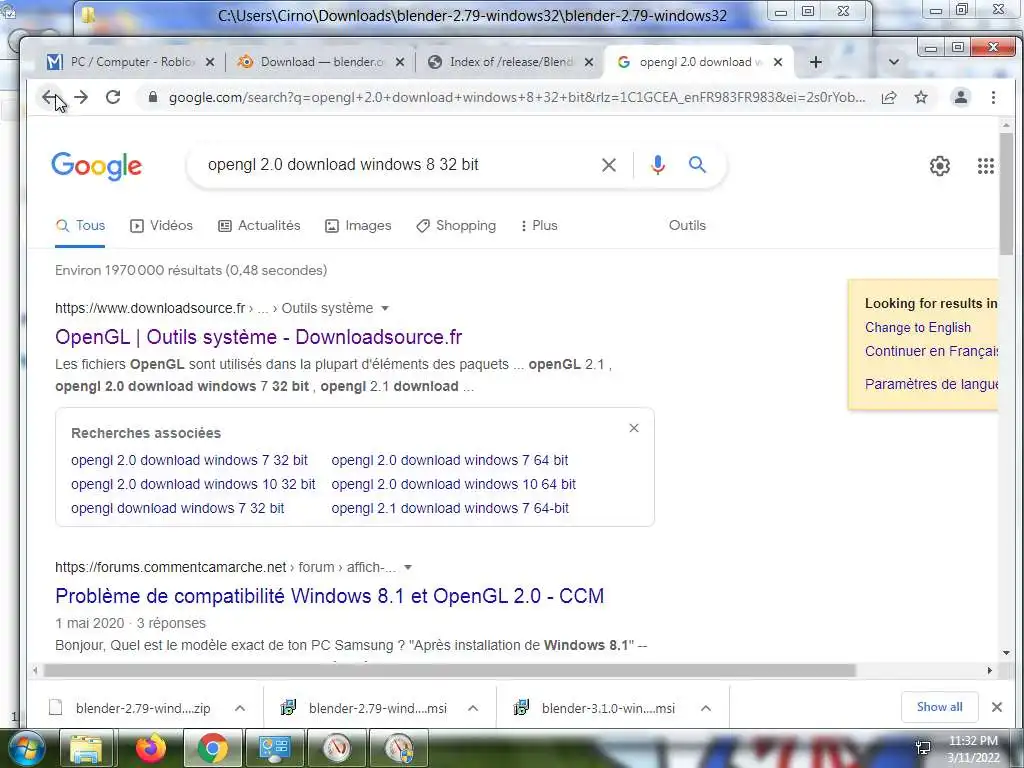Show all downloads
Image resolution: width=1024 pixels, height=768 pixels.
coord(939,707)
